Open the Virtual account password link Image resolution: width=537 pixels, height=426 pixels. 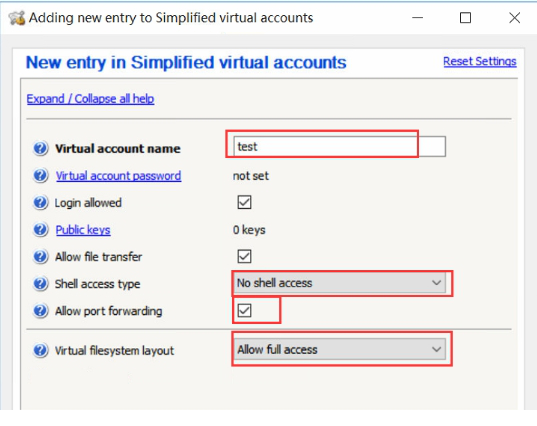[x=118, y=176]
